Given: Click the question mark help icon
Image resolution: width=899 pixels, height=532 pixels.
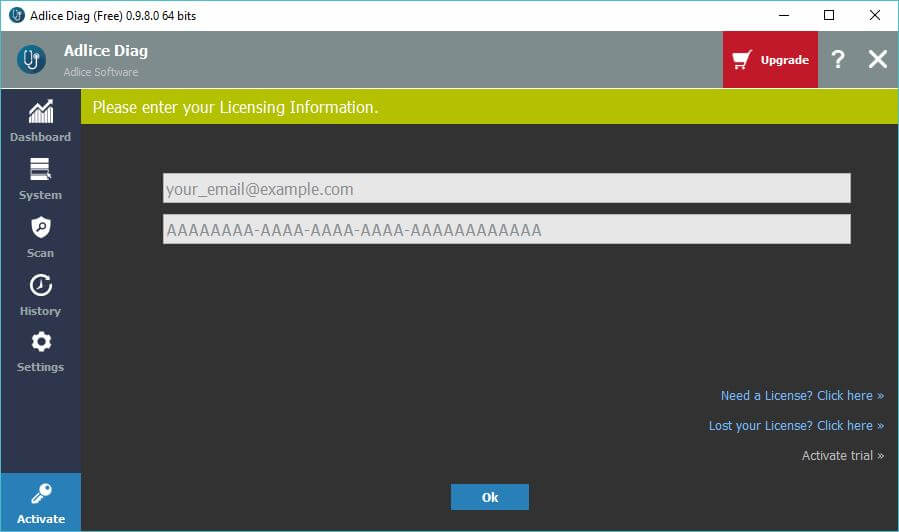Looking at the screenshot, I should 838,60.
